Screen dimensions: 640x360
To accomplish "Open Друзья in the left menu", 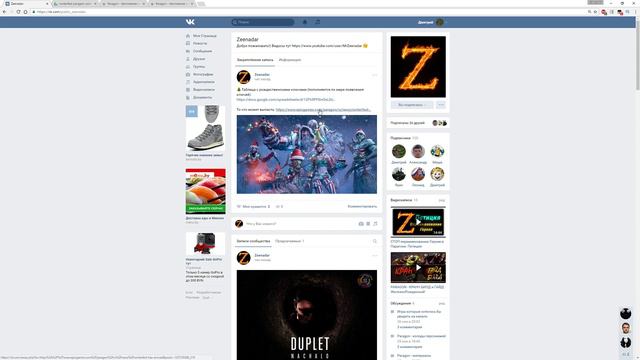I will point(199,59).
